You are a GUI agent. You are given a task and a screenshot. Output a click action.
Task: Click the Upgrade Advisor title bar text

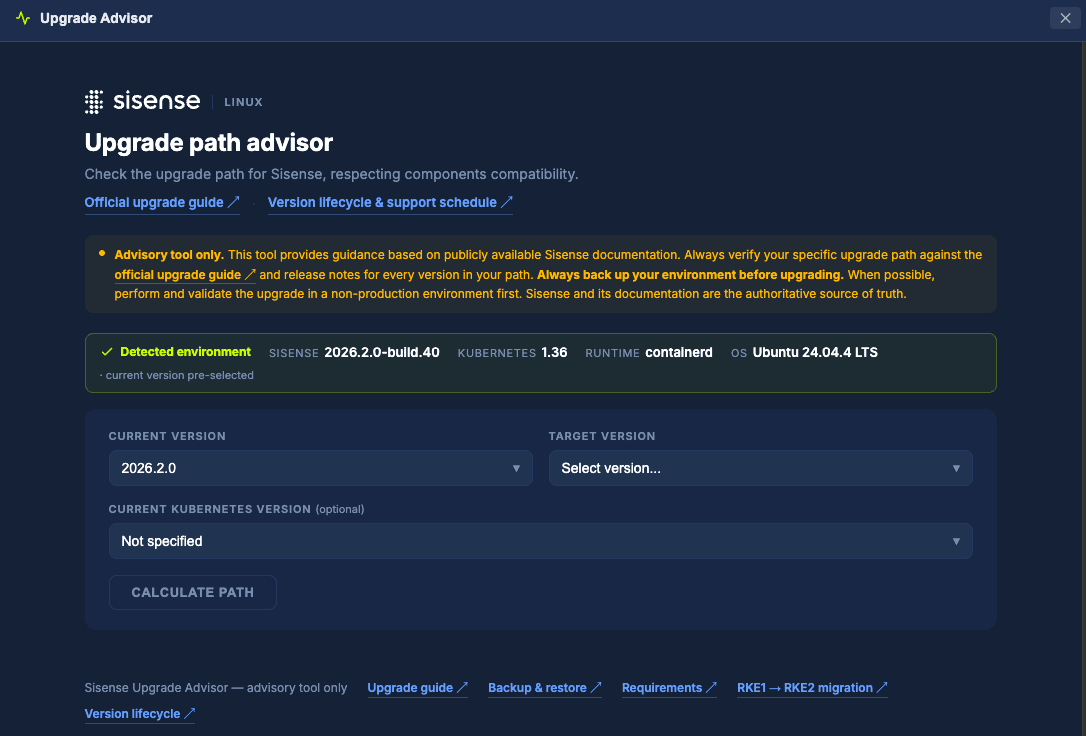click(96, 19)
